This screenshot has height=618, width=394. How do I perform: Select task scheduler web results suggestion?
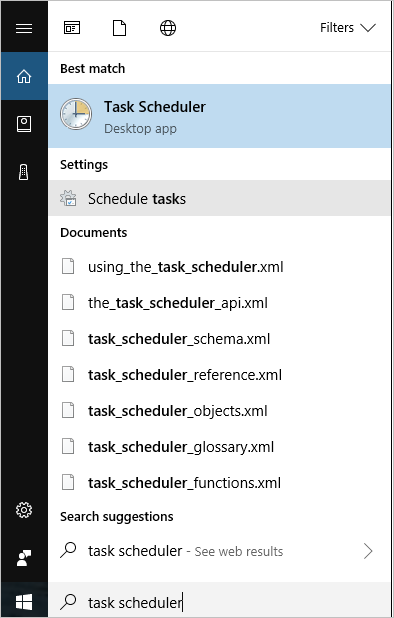(219, 551)
